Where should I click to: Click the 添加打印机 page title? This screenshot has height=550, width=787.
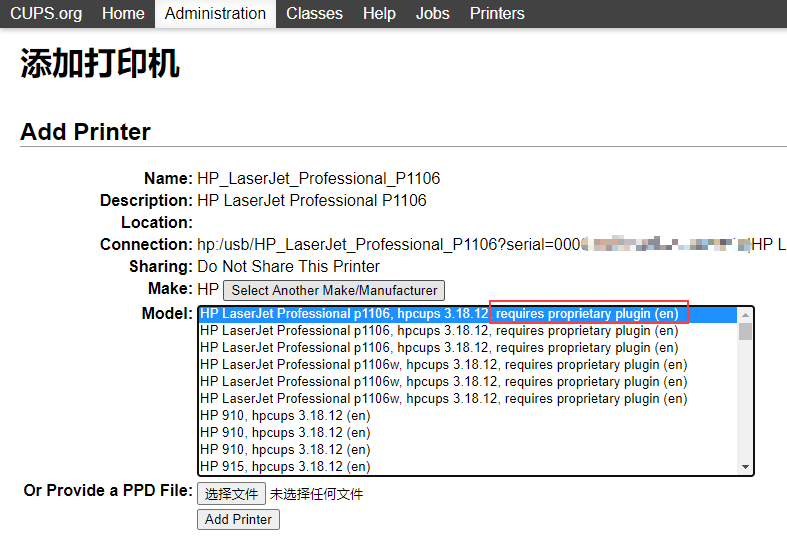pyautogui.click(x=100, y=64)
